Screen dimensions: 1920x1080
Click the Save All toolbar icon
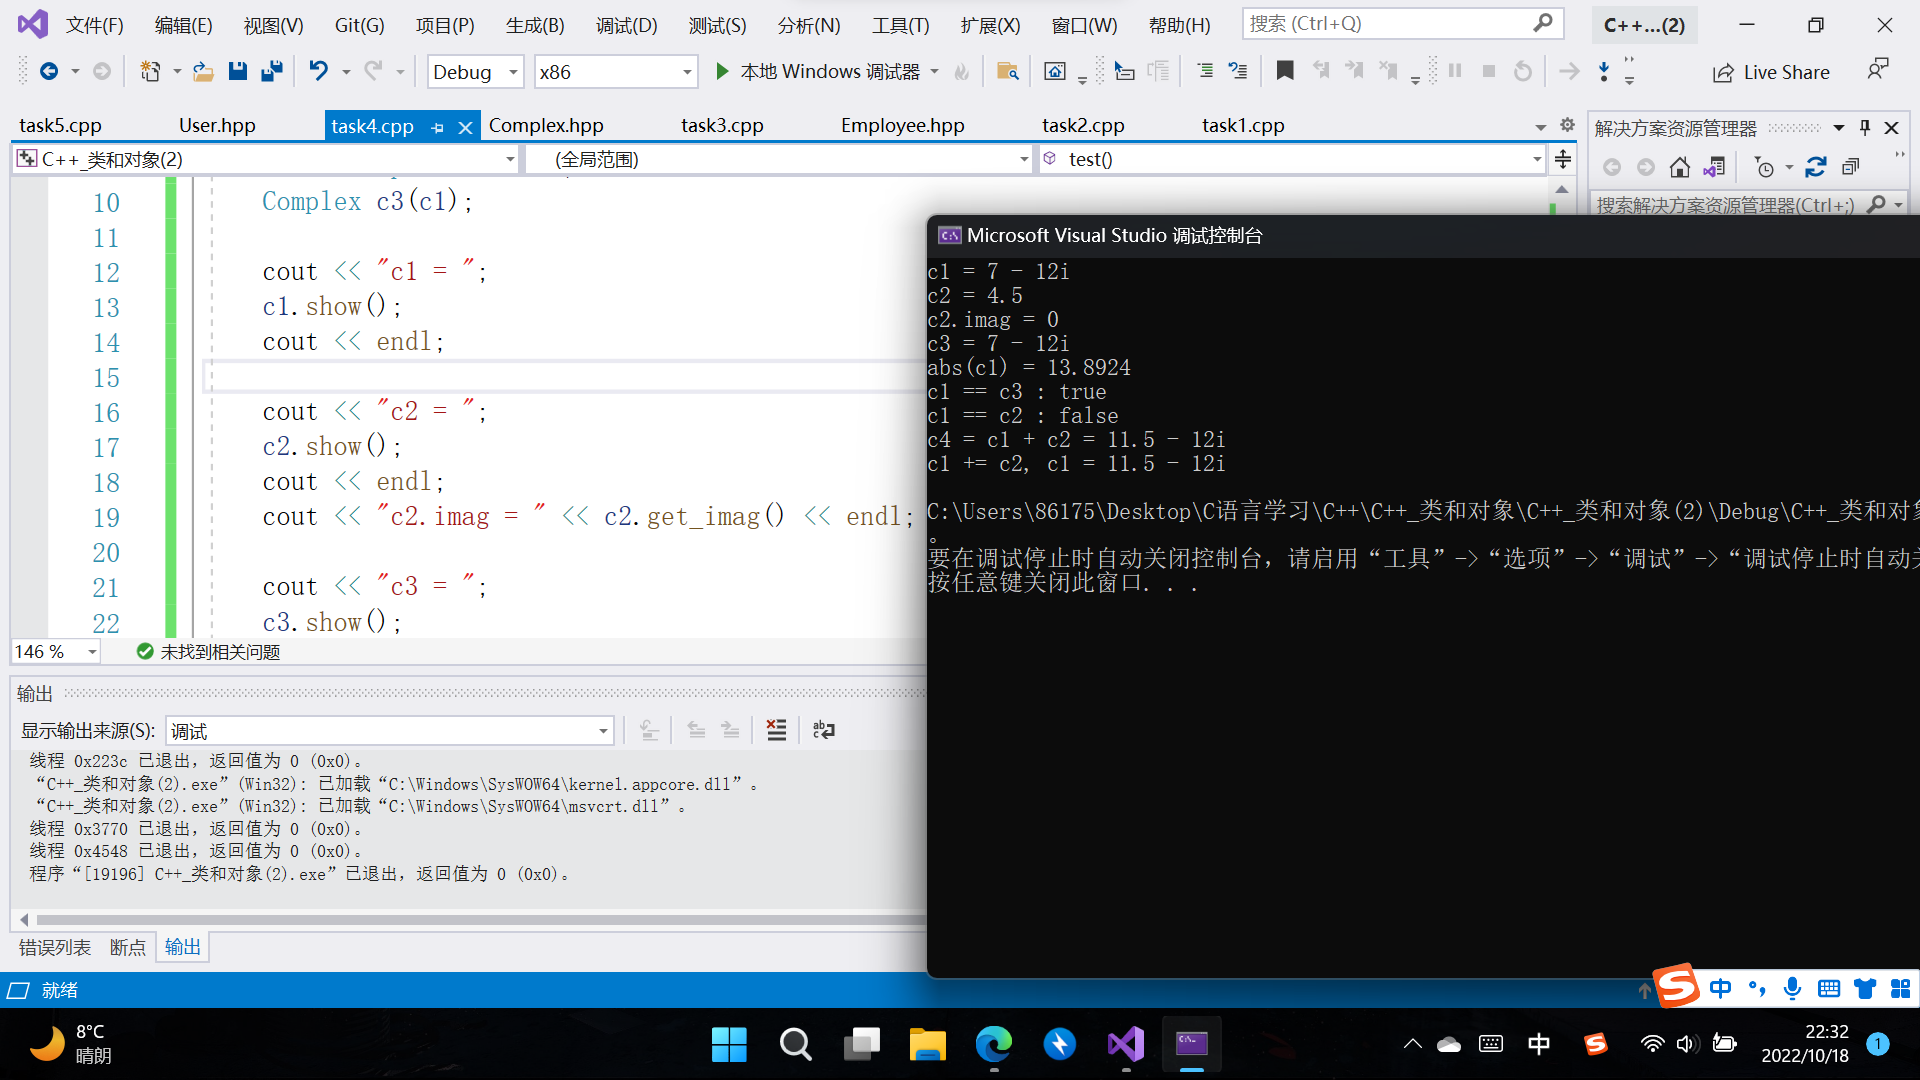[x=271, y=71]
